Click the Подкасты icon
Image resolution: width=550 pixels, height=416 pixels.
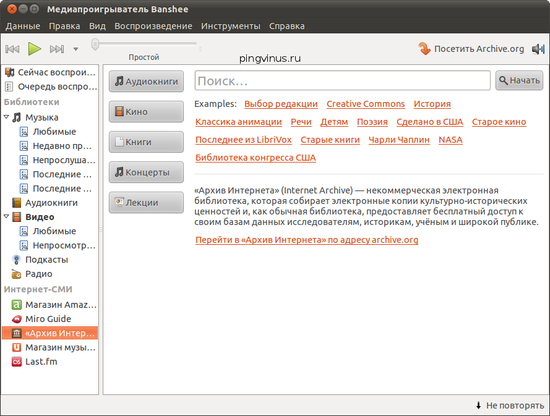16,260
